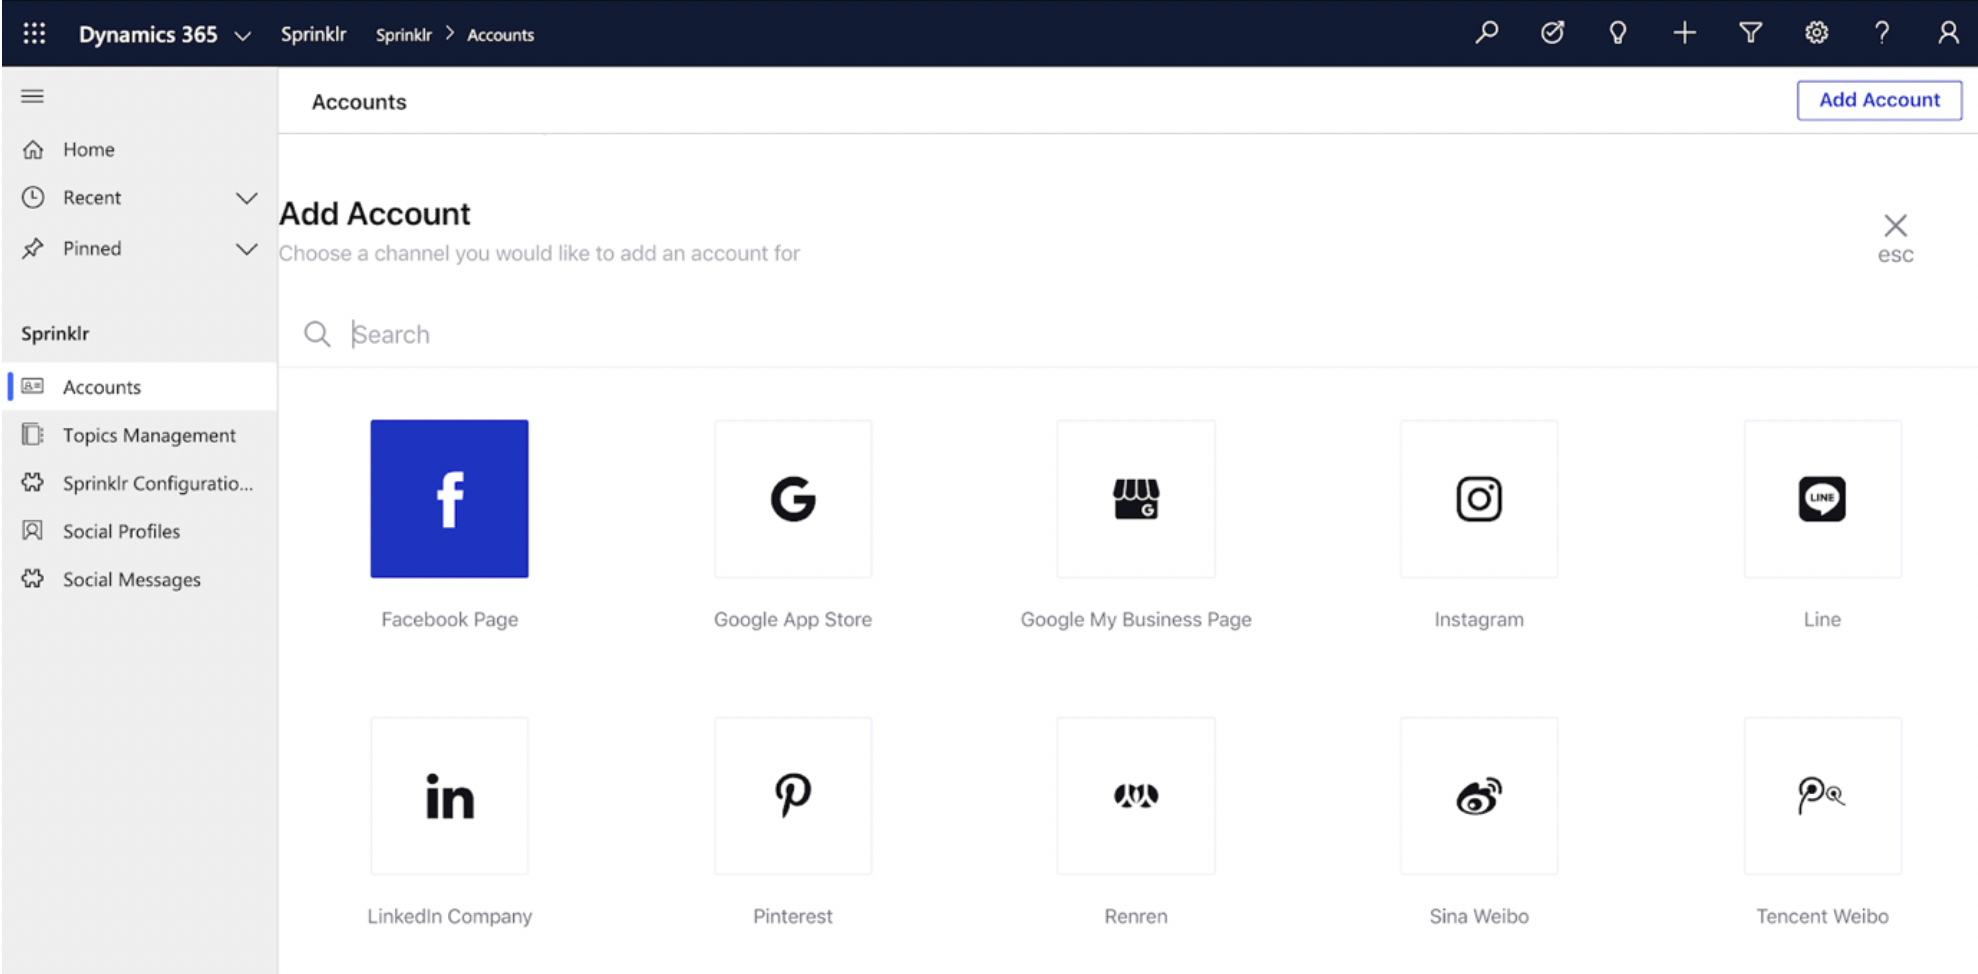Open the advanced find filter icon
The height and width of the screenshot is (974, 1978).
coord(1751,33)
